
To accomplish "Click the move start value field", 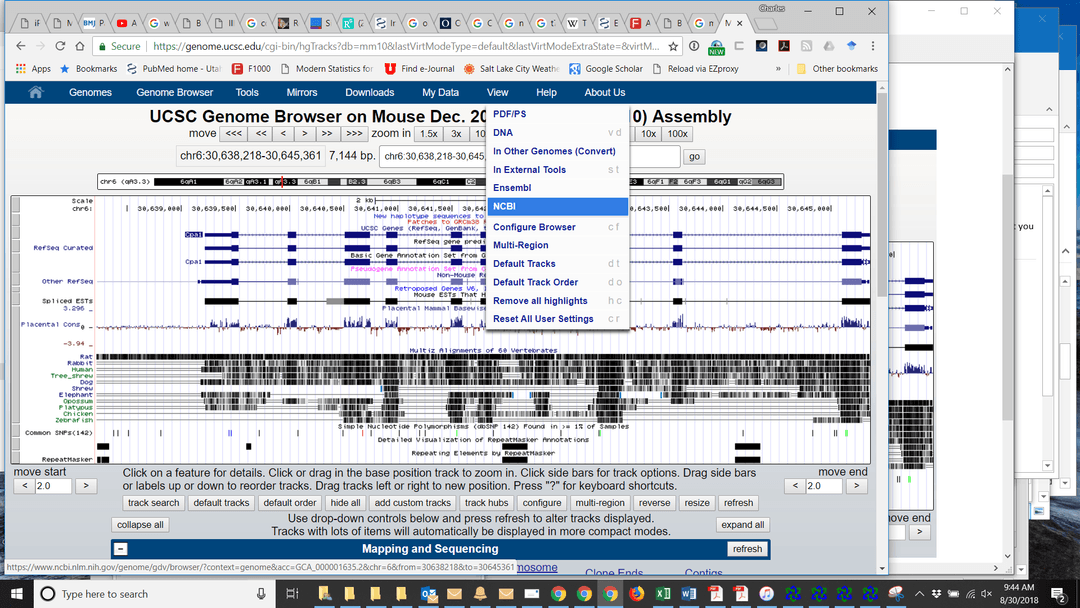I will [x=52, y=486].
